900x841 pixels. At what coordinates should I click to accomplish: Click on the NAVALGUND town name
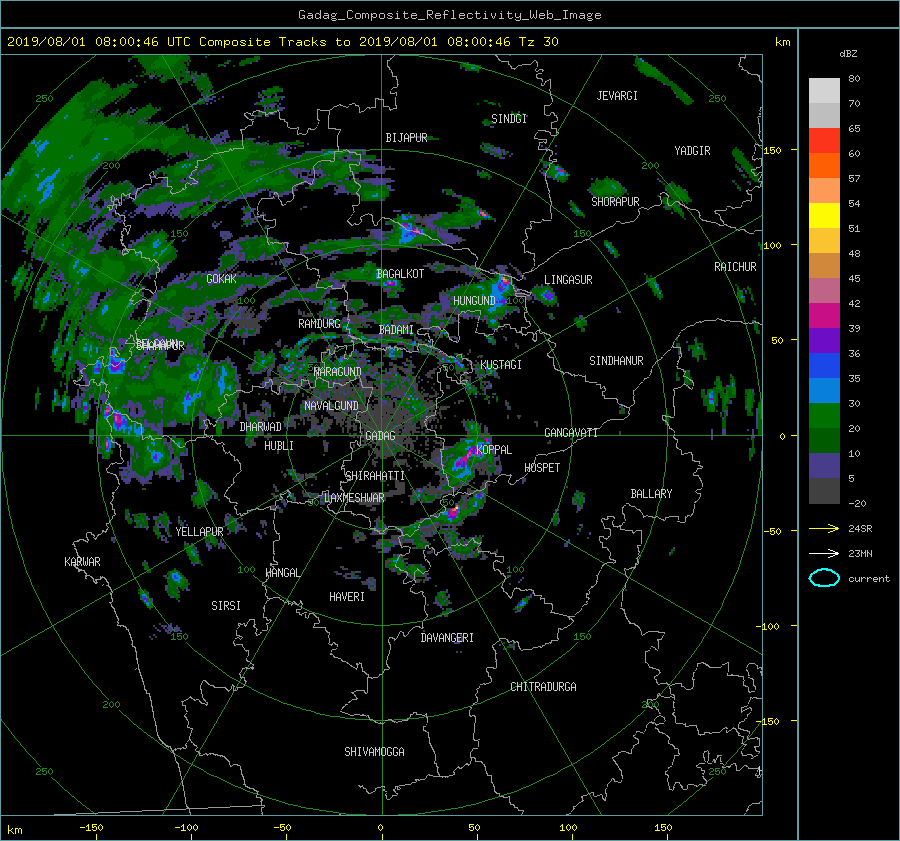coord(331,406)
